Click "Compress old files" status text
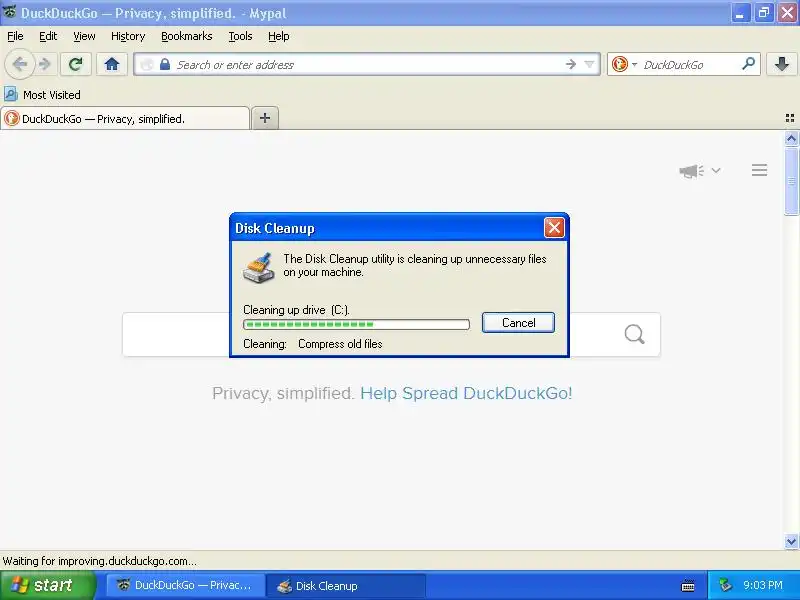This screenshot has width=800, height=600. (x=340, y=344)
